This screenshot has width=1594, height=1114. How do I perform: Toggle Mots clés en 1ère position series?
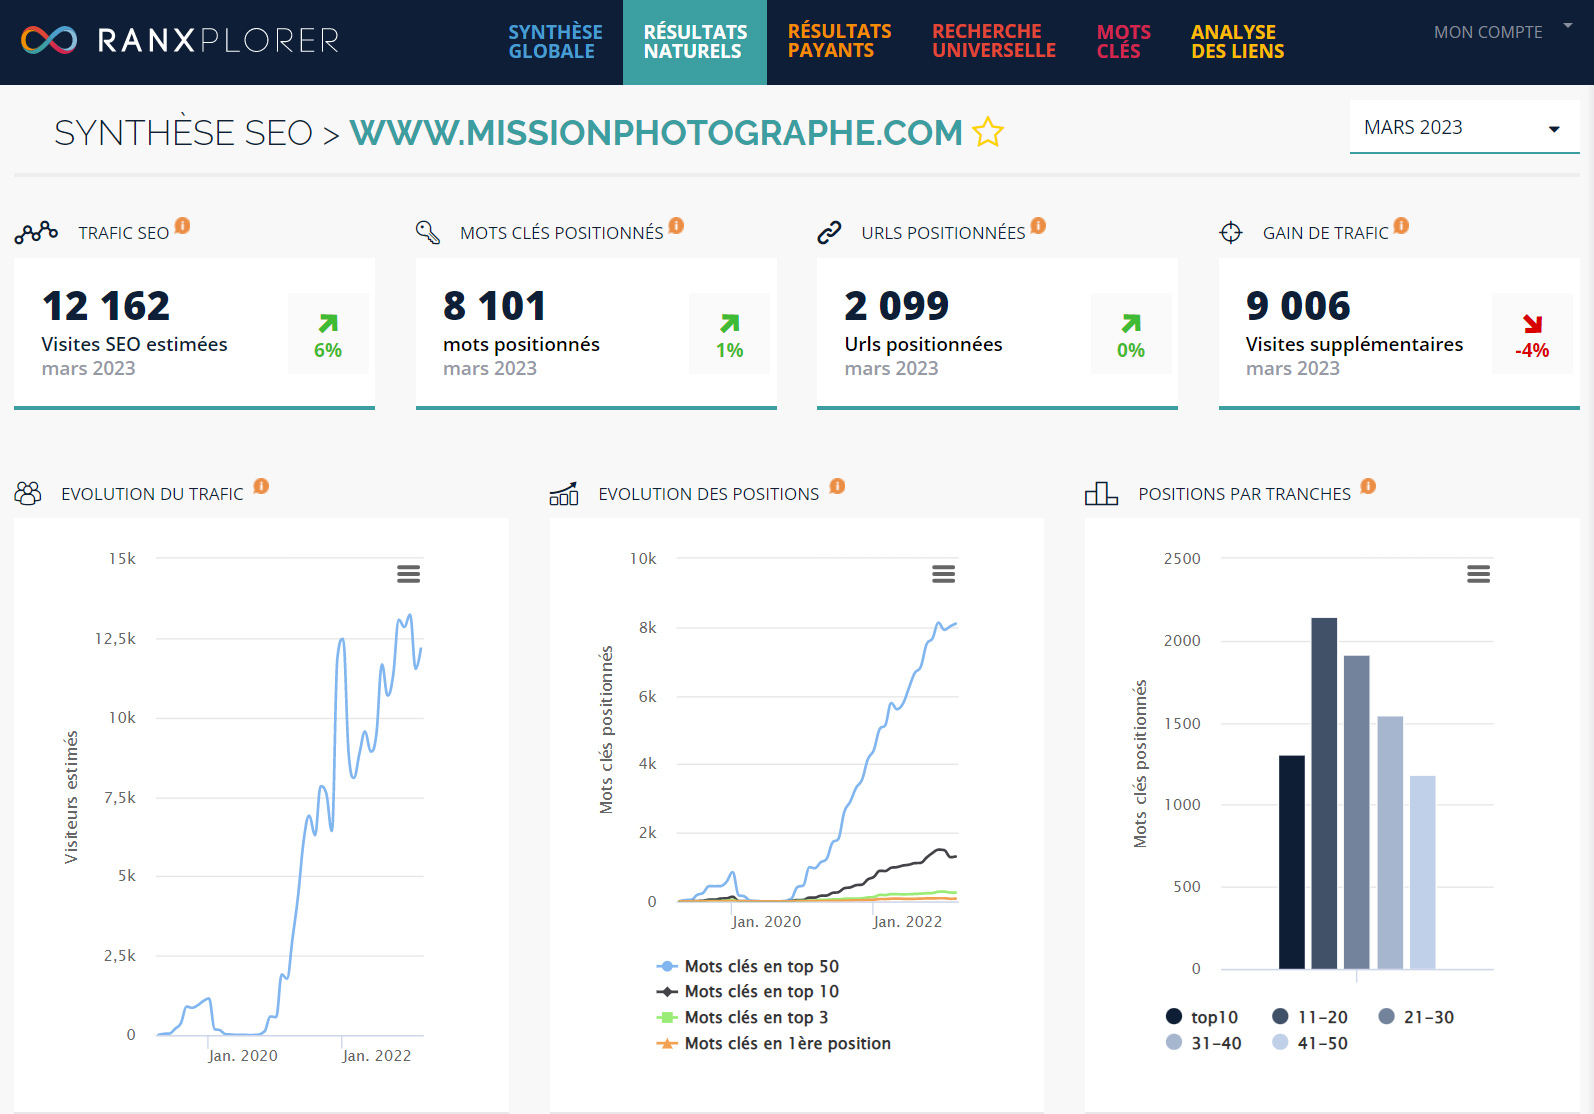click(x=774, y=1043)
